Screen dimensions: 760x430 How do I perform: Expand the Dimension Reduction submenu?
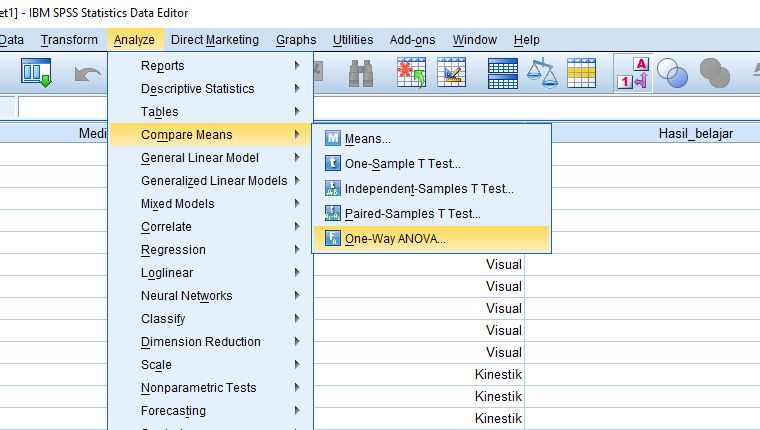tap(210, 342)
